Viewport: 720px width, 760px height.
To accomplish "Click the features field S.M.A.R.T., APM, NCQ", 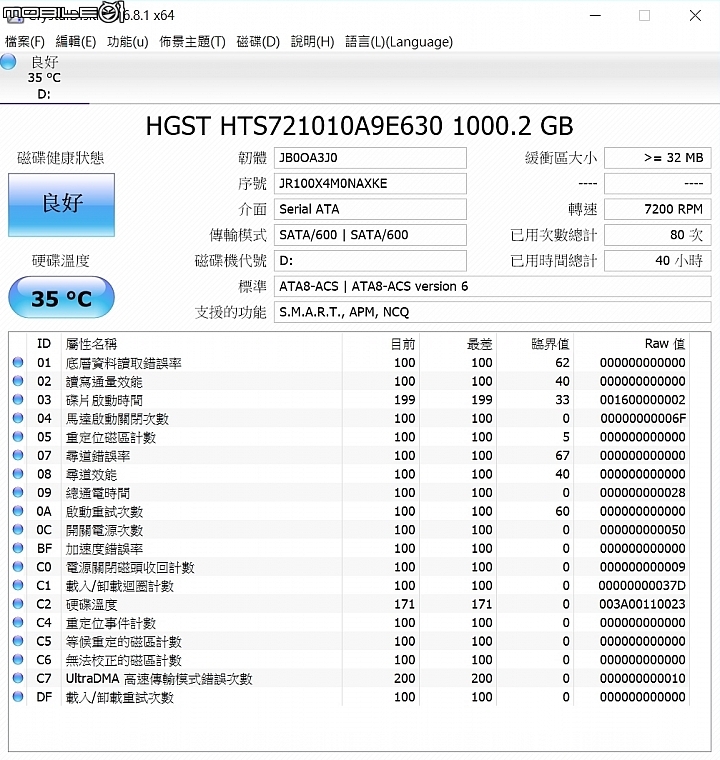I will [493, 312].
